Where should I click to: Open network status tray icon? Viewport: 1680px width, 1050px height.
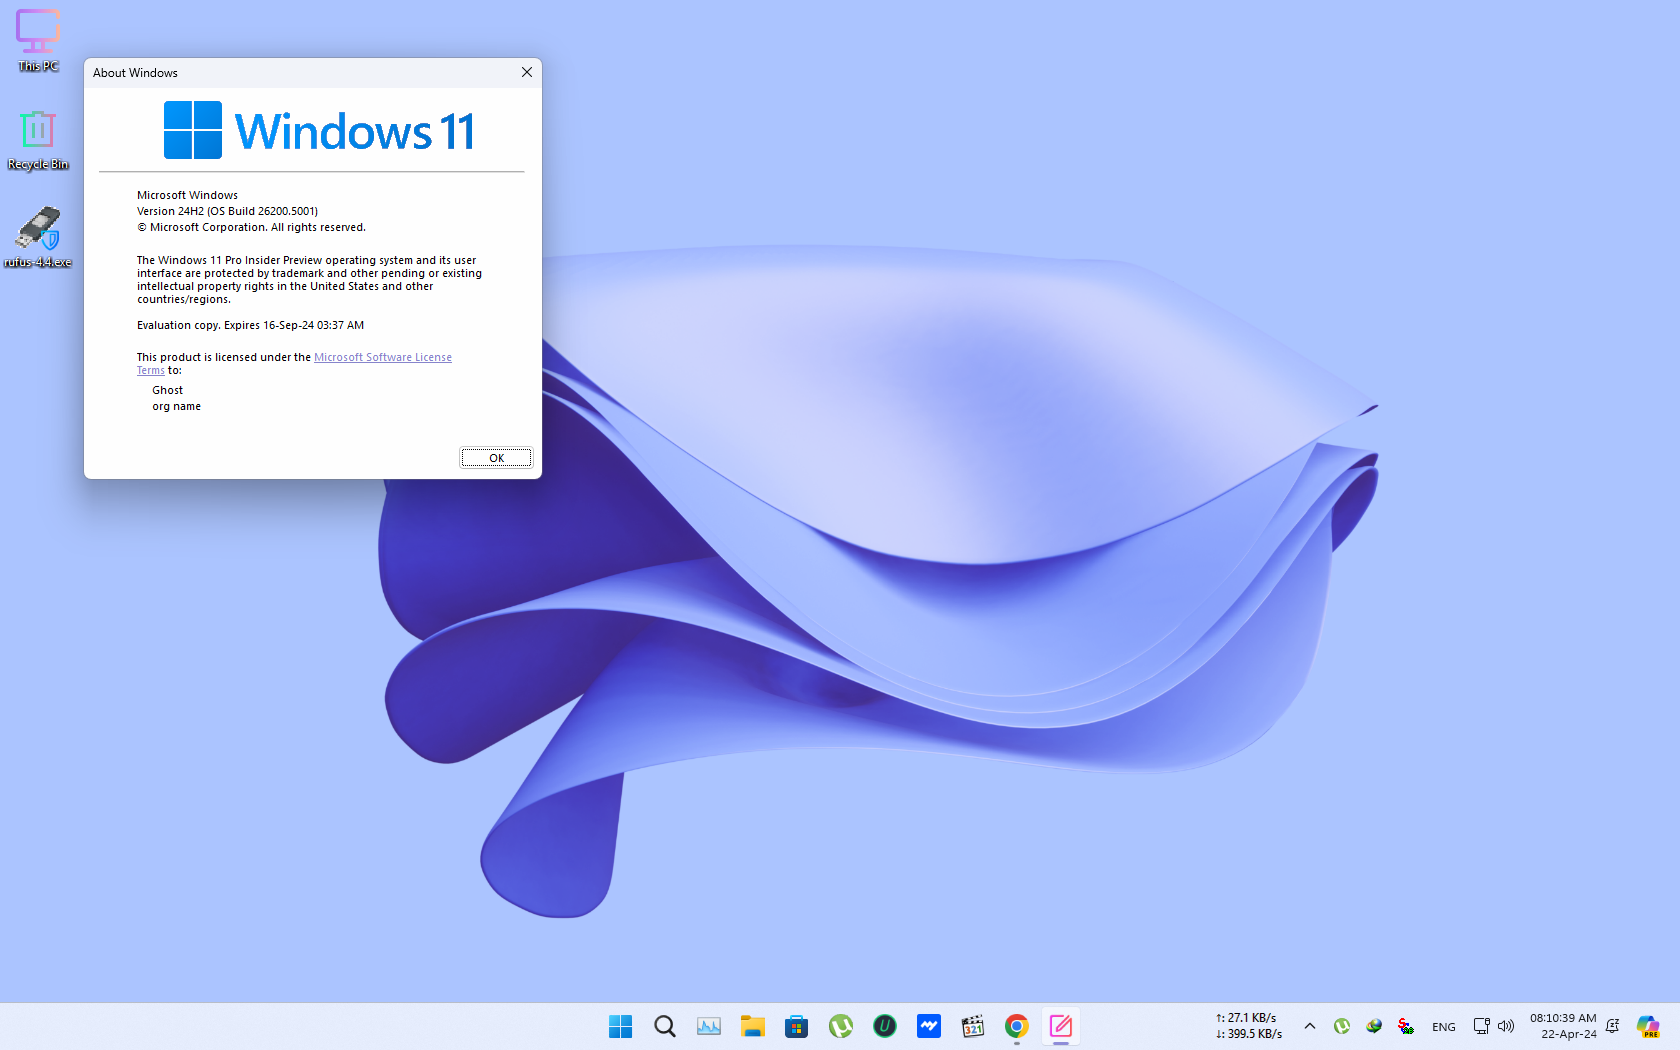point(1482,1026)
